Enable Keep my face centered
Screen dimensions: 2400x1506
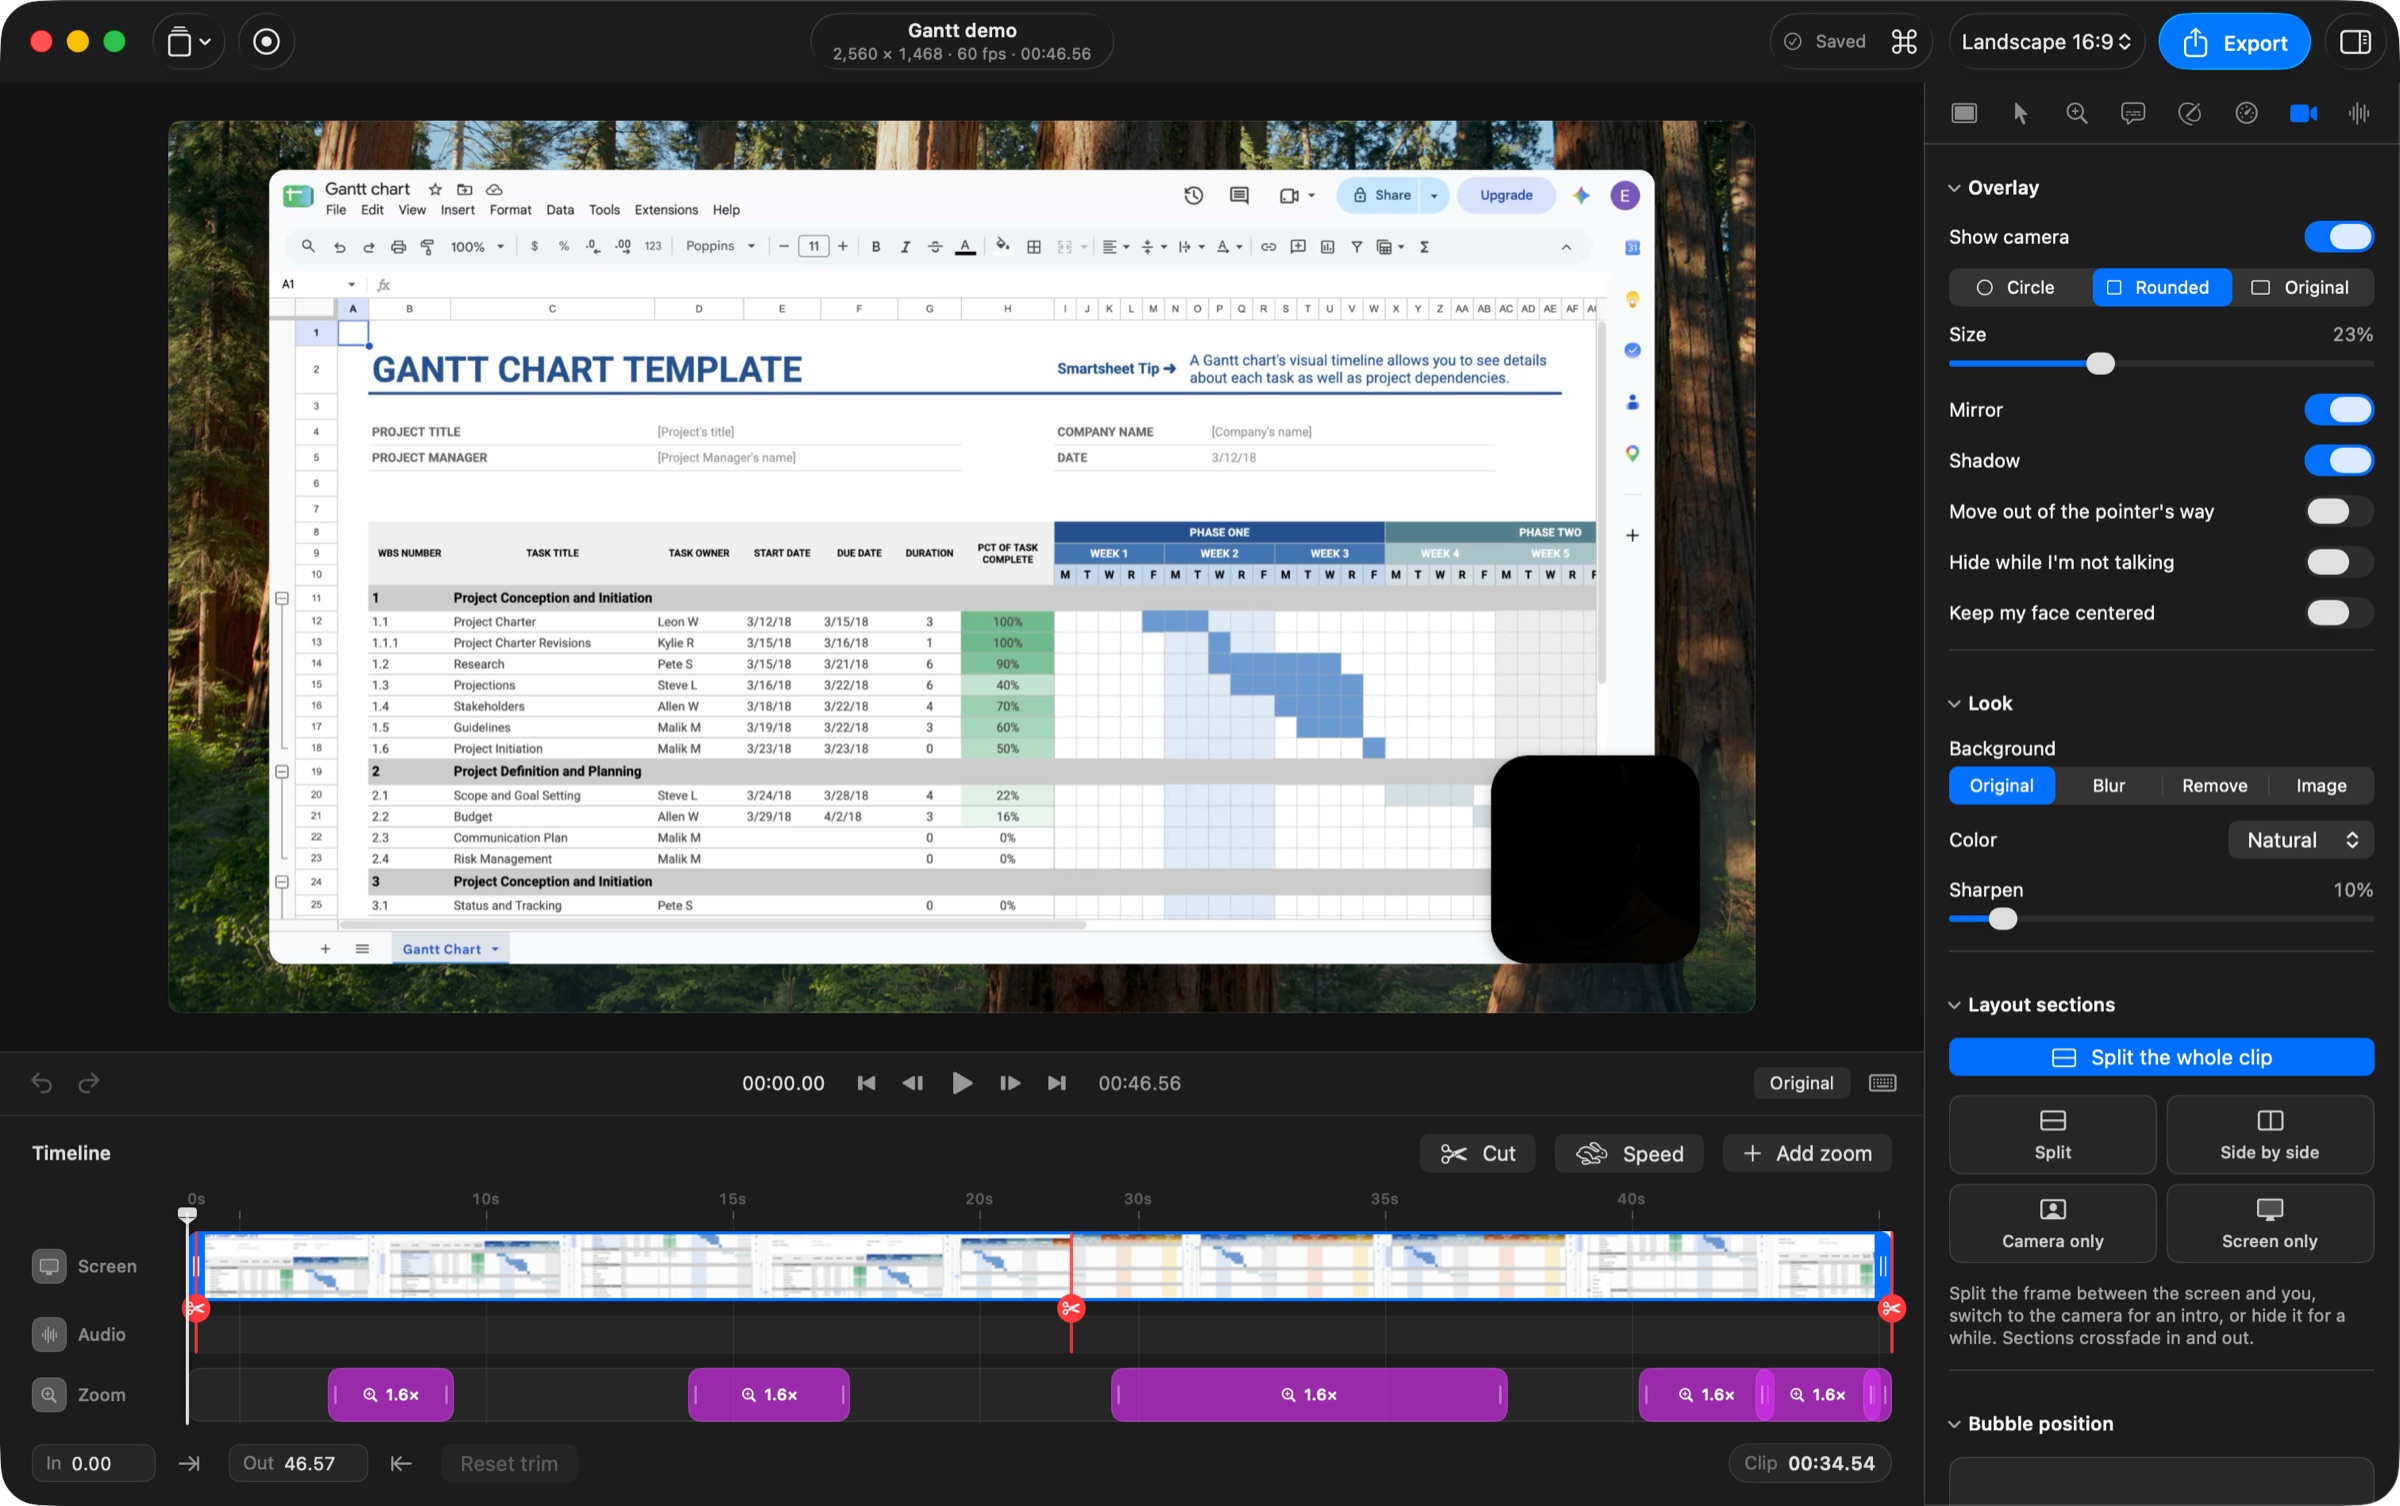pos(2339,613)
